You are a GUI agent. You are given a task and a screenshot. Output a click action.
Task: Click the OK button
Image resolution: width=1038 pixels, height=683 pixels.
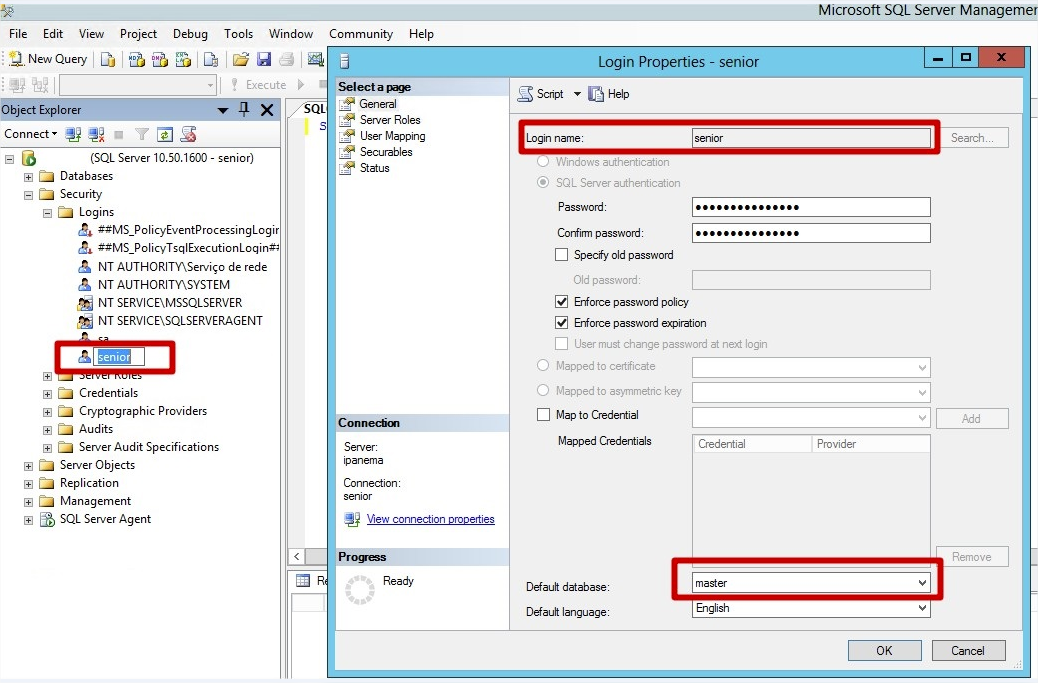coord(884,650)
